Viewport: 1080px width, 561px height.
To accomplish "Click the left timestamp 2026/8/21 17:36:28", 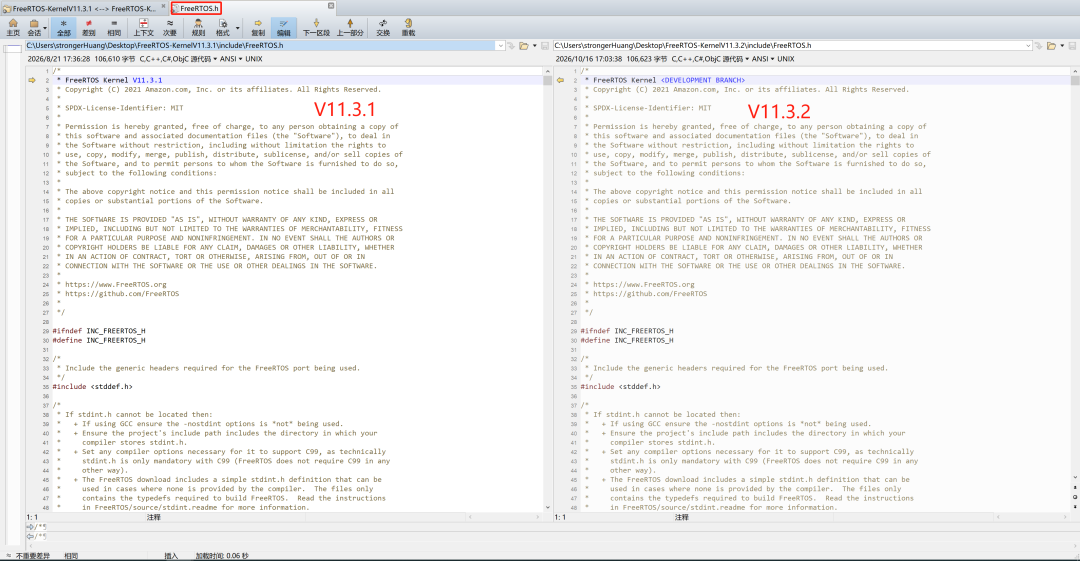I will [59, 59].
